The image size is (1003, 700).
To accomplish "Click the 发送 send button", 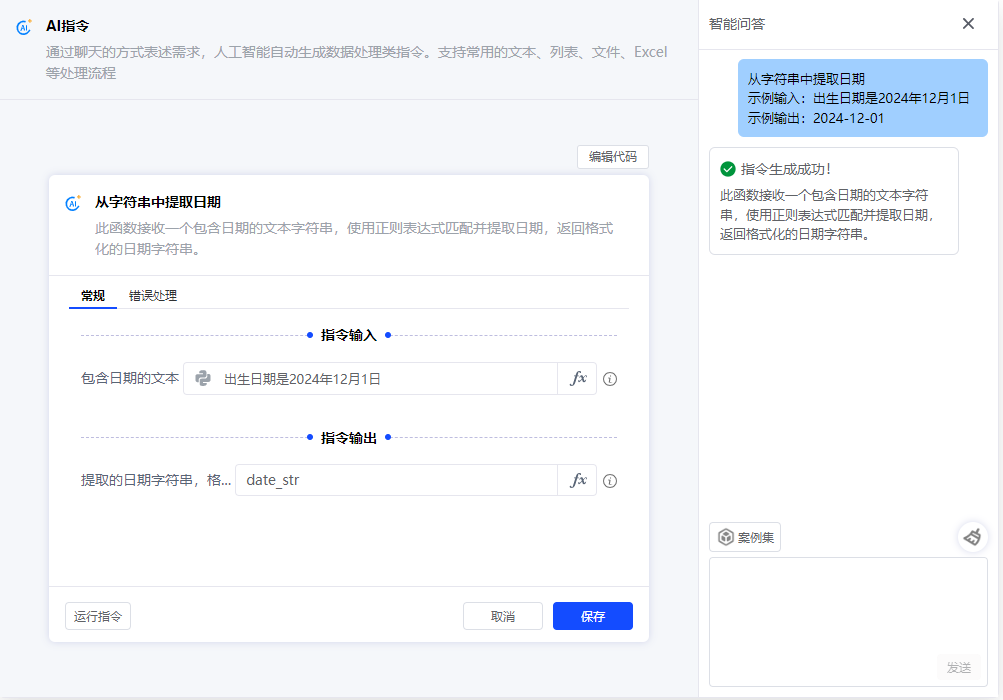I will (x=958, y=667).
